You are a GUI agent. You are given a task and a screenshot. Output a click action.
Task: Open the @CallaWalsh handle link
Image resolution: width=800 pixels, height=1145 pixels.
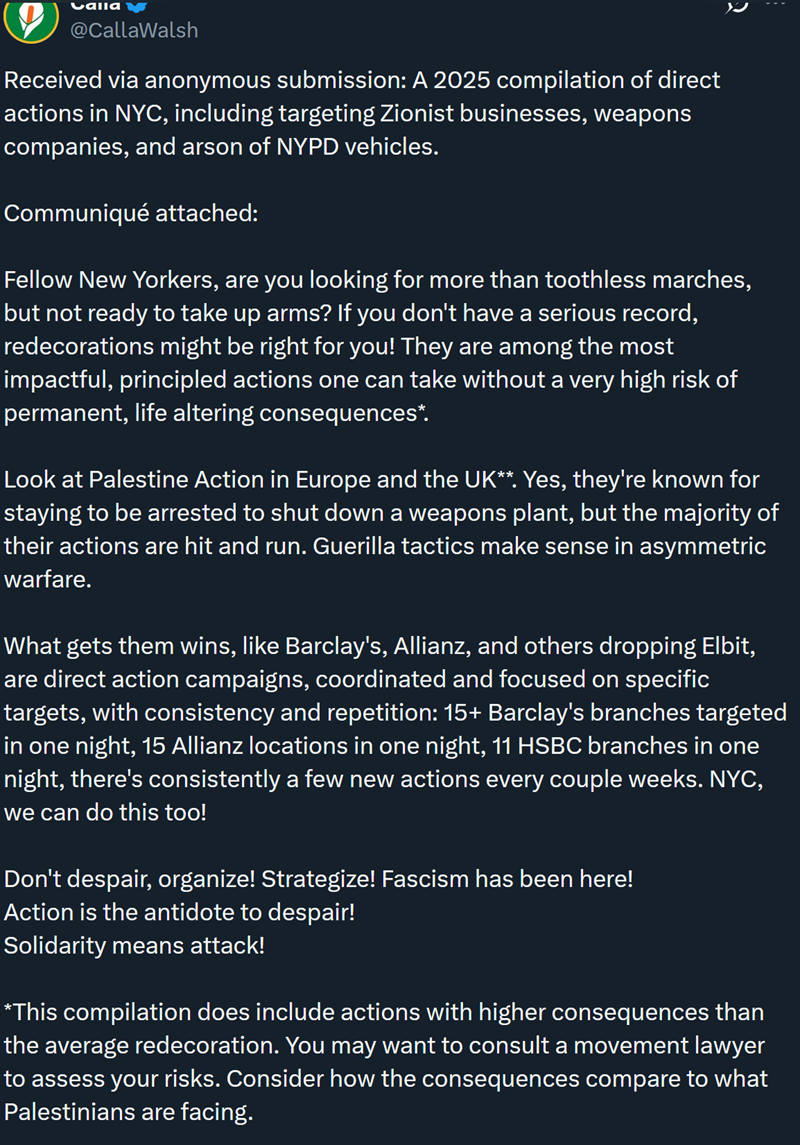tap(132, 30)
